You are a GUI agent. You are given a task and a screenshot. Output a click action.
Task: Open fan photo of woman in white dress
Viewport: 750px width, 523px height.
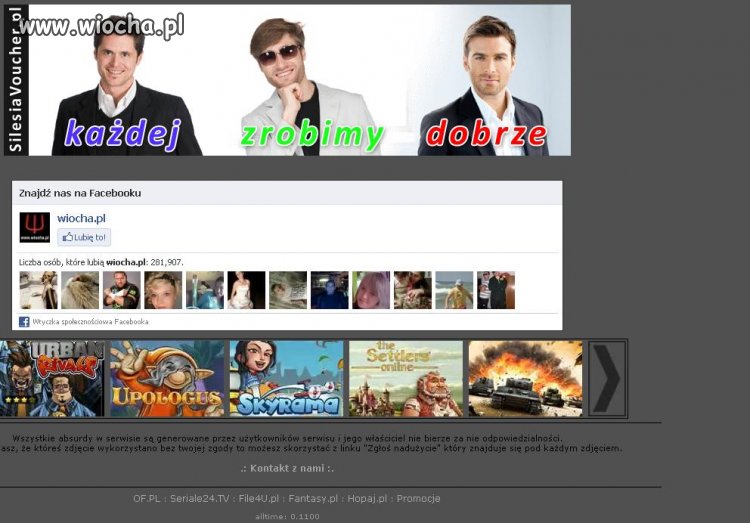point(246,290)
